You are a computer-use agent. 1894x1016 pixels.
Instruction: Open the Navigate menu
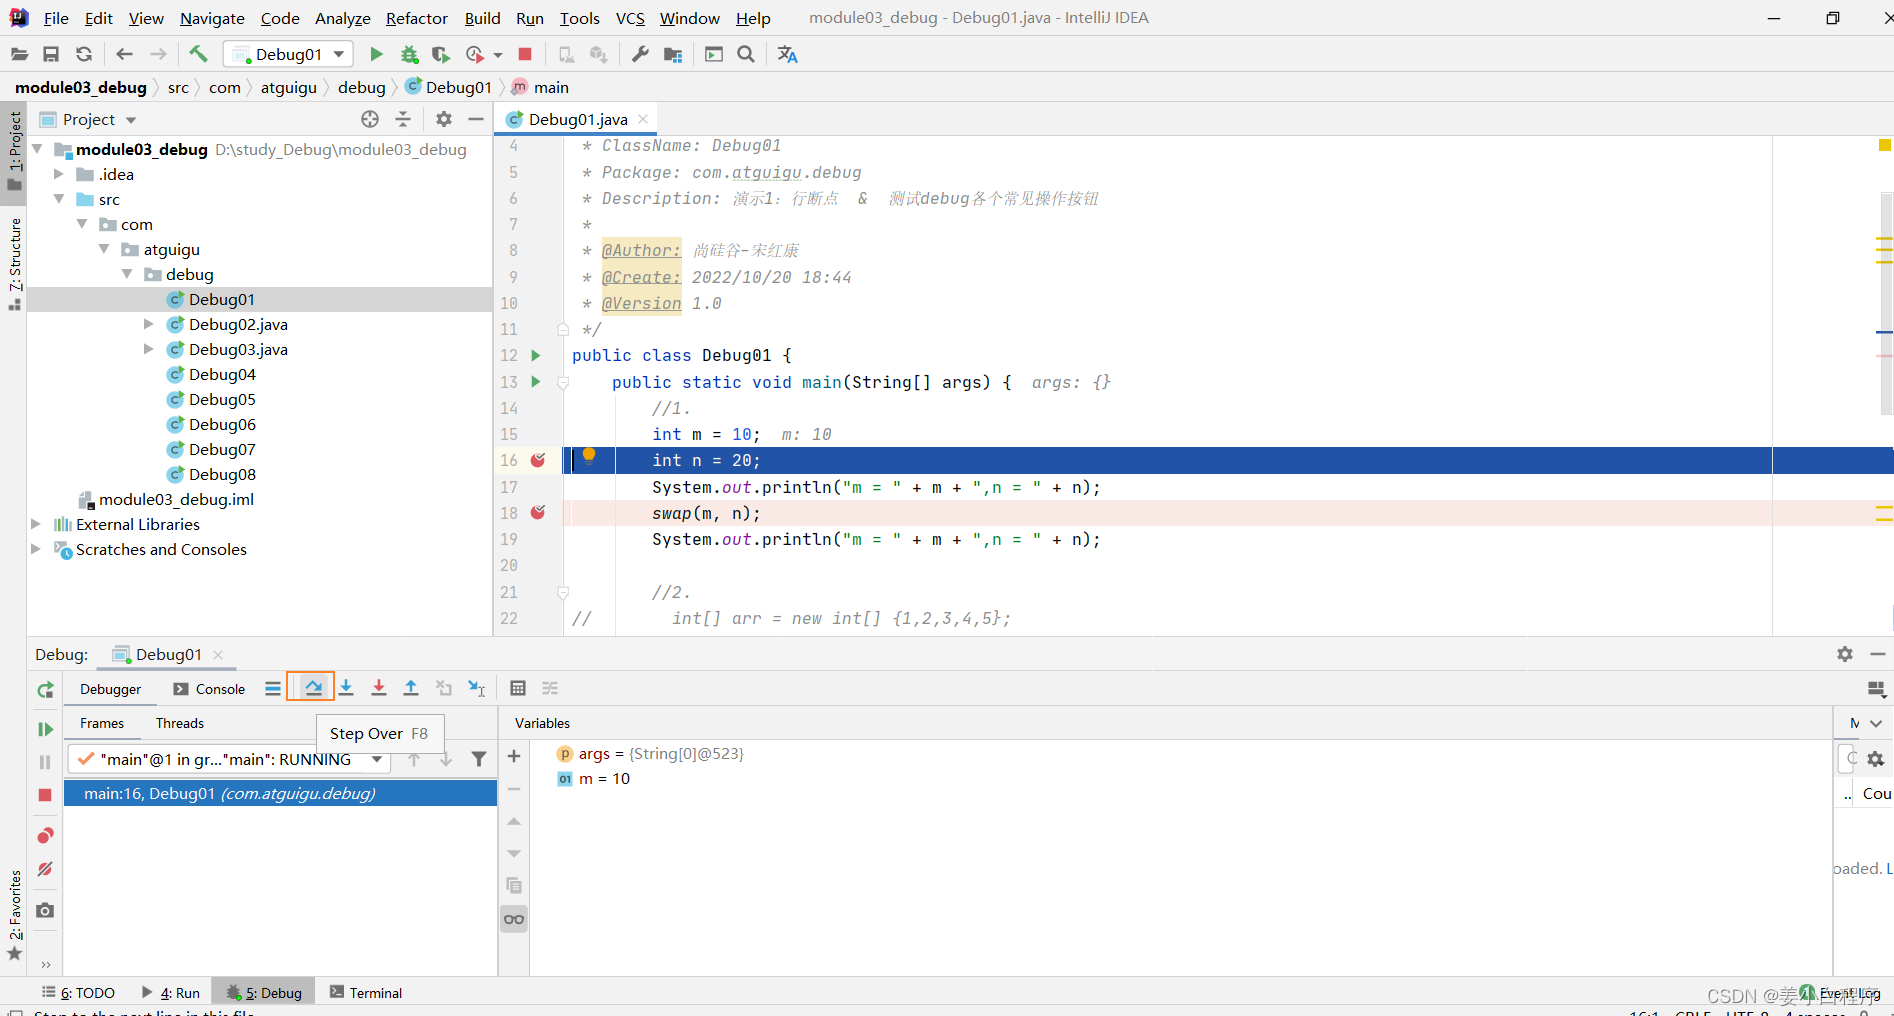[212, 18]
